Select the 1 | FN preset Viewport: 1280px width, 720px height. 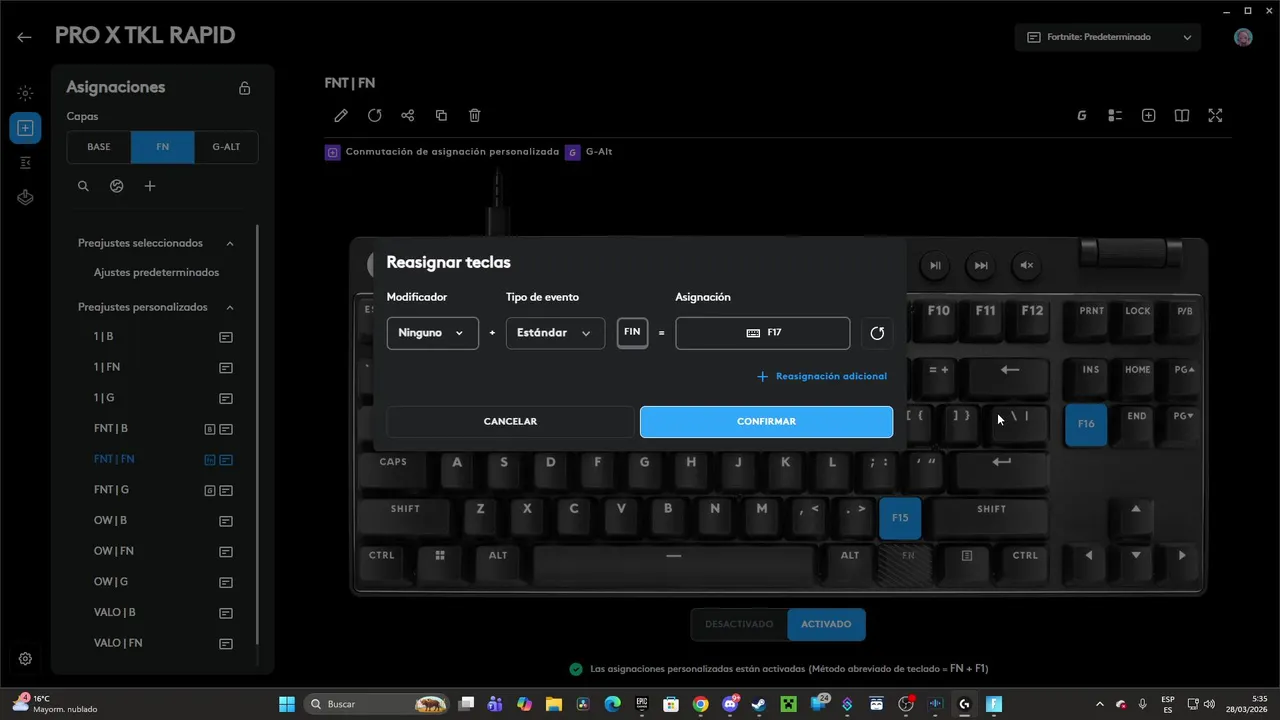[x=106, y=367]
